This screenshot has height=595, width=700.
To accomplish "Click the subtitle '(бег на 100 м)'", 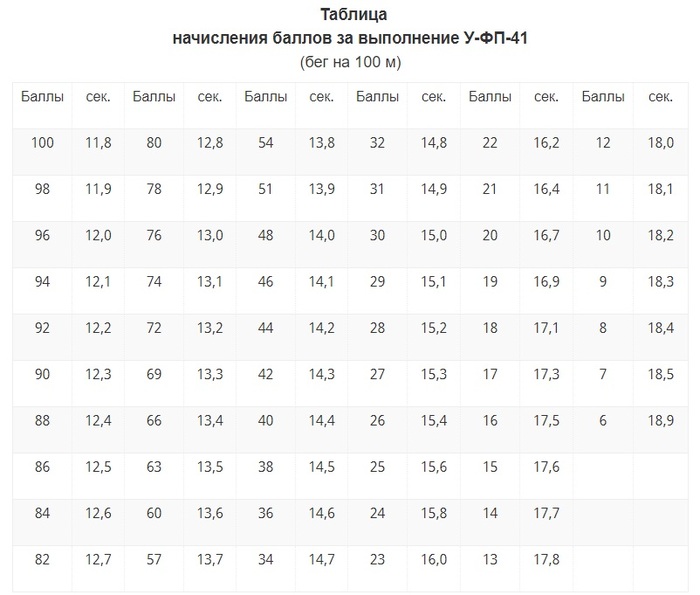I will (350, 62).
